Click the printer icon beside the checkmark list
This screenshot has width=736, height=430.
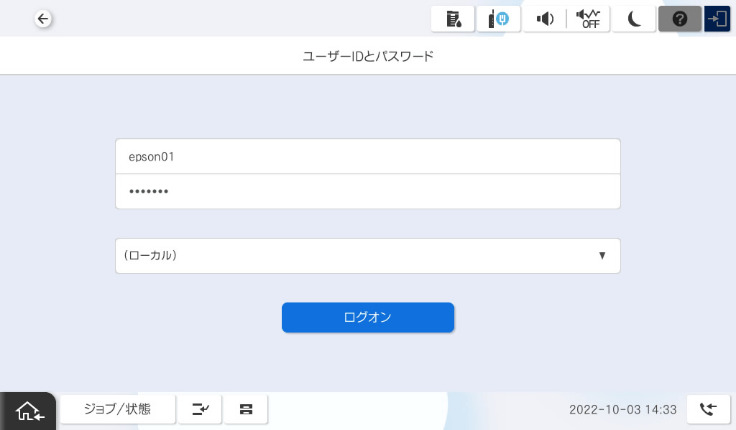tap(246, 409)
